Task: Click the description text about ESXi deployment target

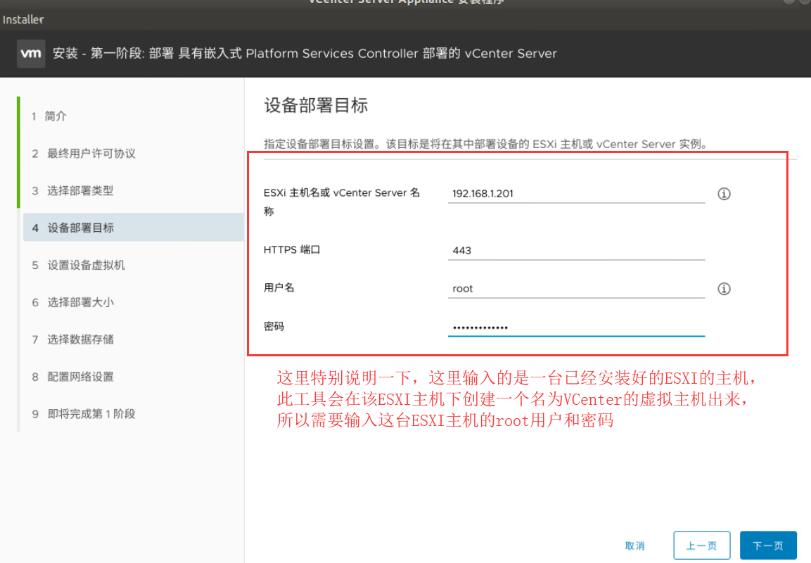Action: (x=486, y=144)
